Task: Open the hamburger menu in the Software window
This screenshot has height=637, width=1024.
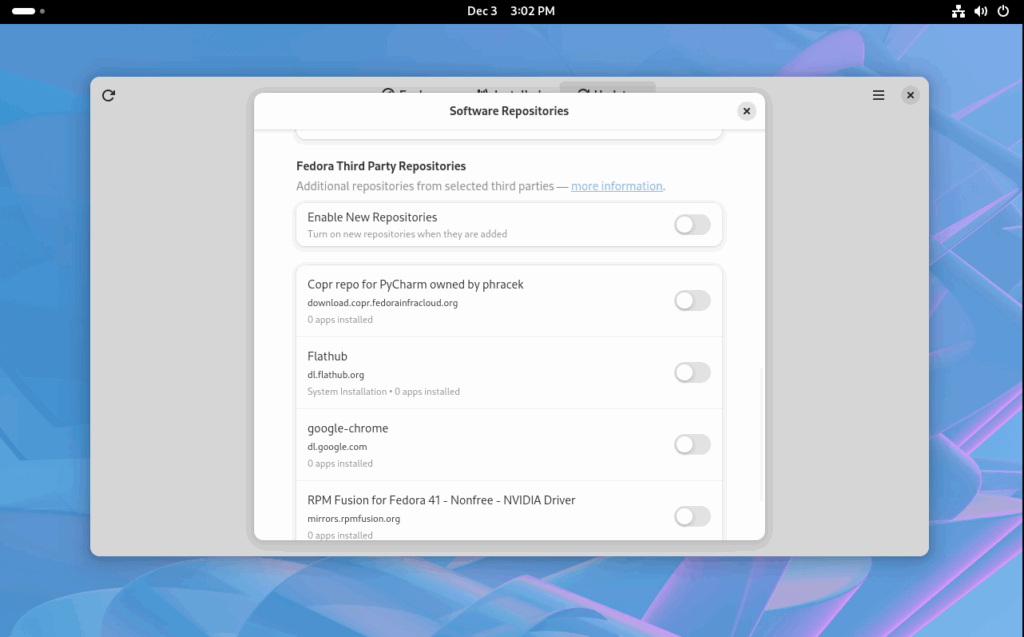Action: coord(878,95)
